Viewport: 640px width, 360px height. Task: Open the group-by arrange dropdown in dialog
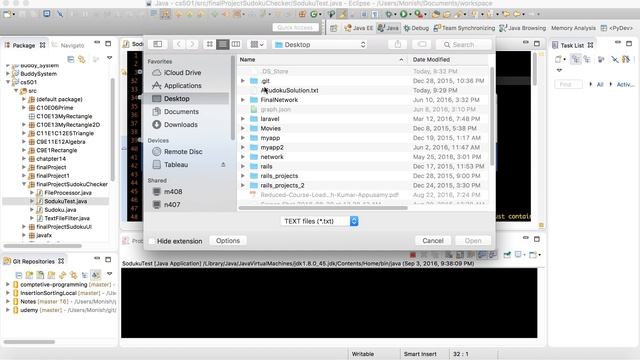point(257,44)
